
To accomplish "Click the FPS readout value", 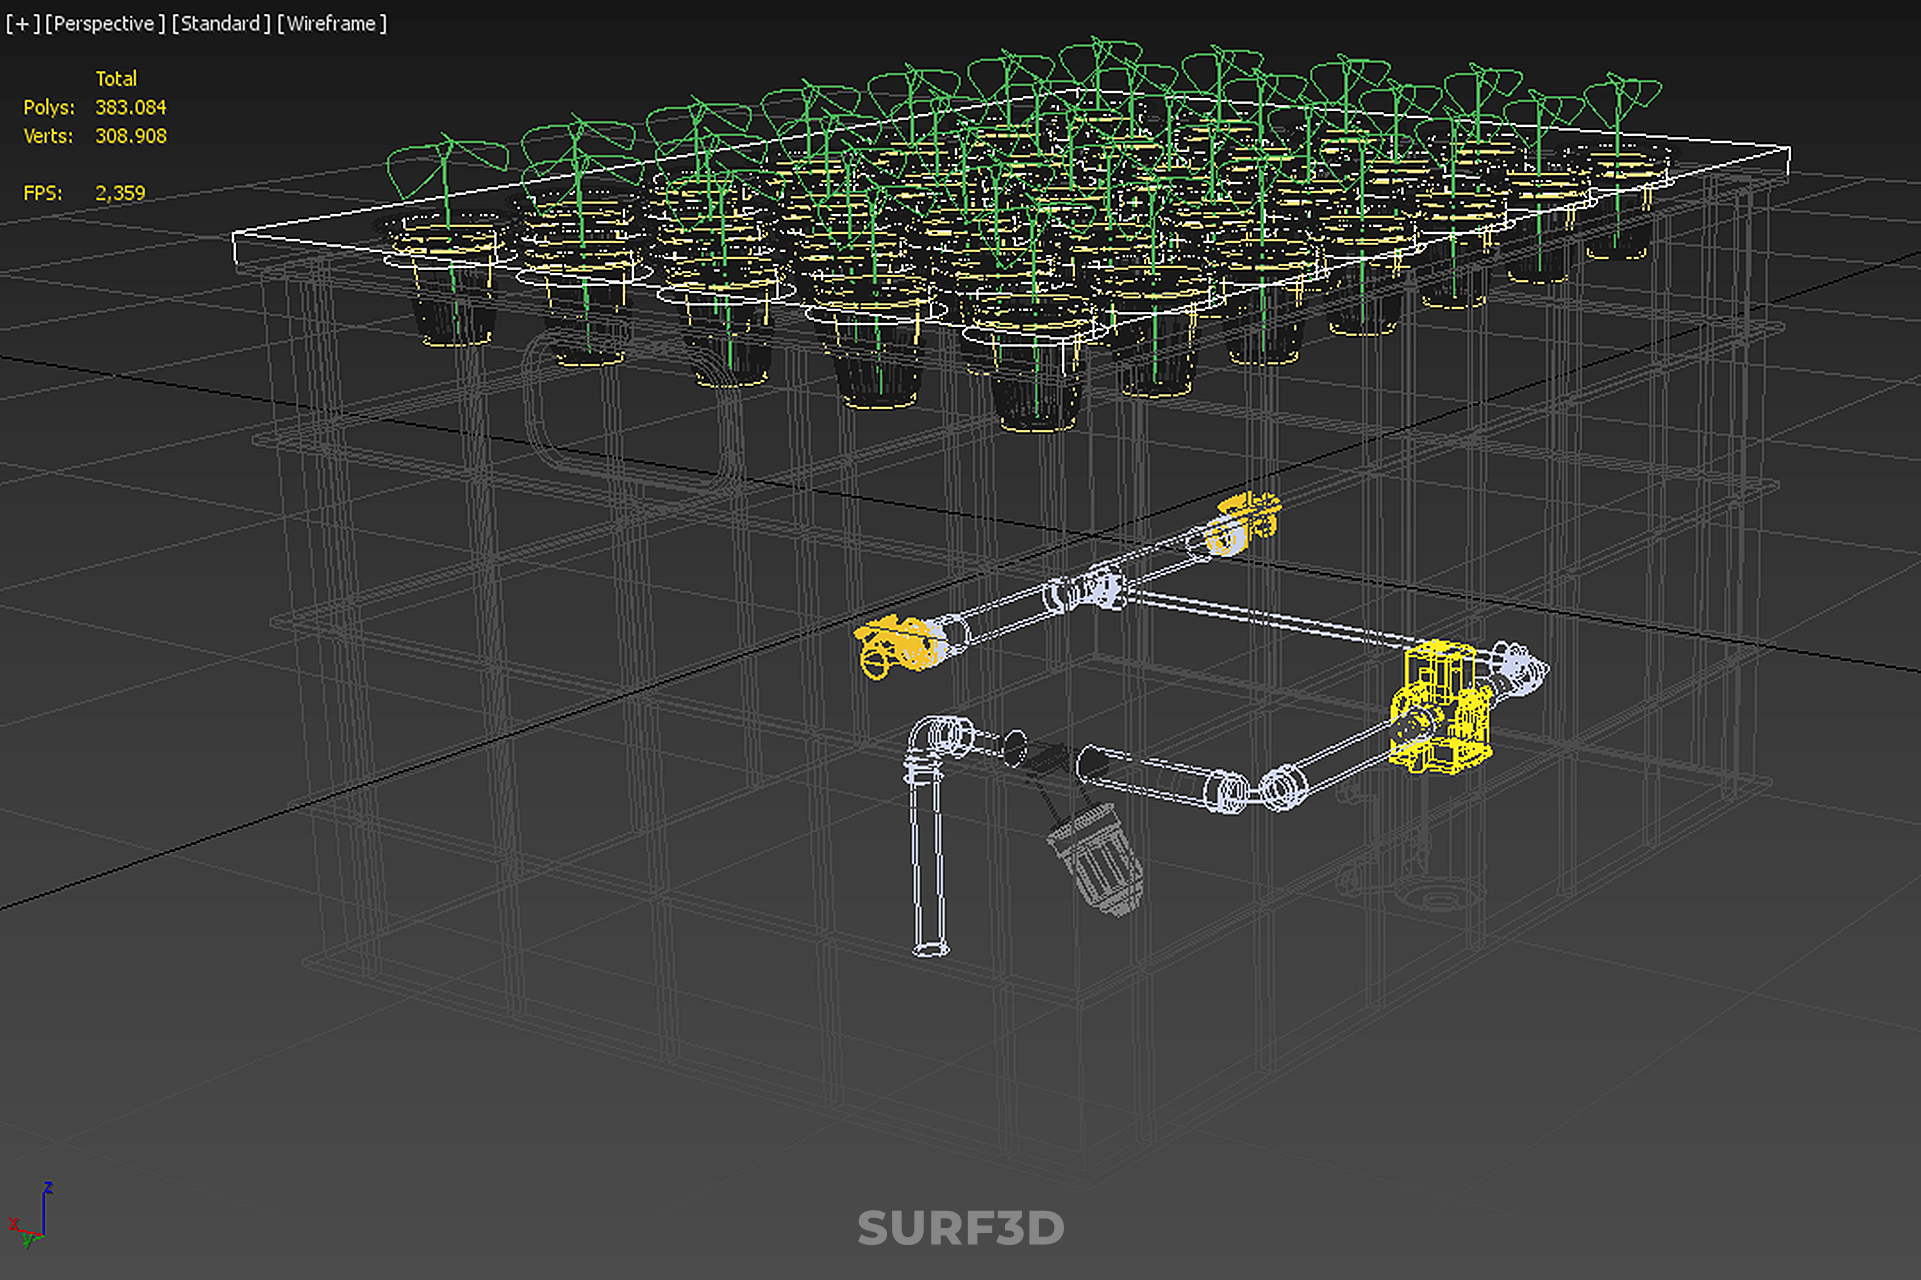I will pyautogui.click(x=120, y=193).
